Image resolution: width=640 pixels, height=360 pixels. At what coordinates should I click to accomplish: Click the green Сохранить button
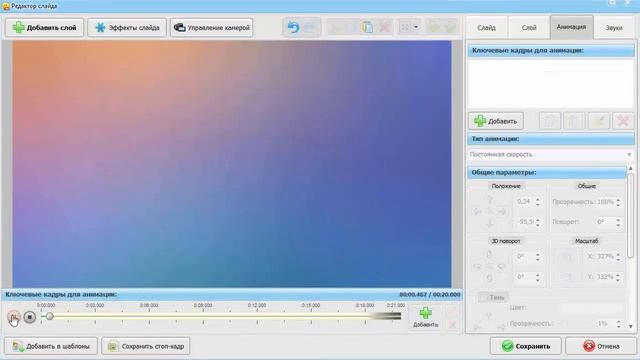tap(526, 346)
